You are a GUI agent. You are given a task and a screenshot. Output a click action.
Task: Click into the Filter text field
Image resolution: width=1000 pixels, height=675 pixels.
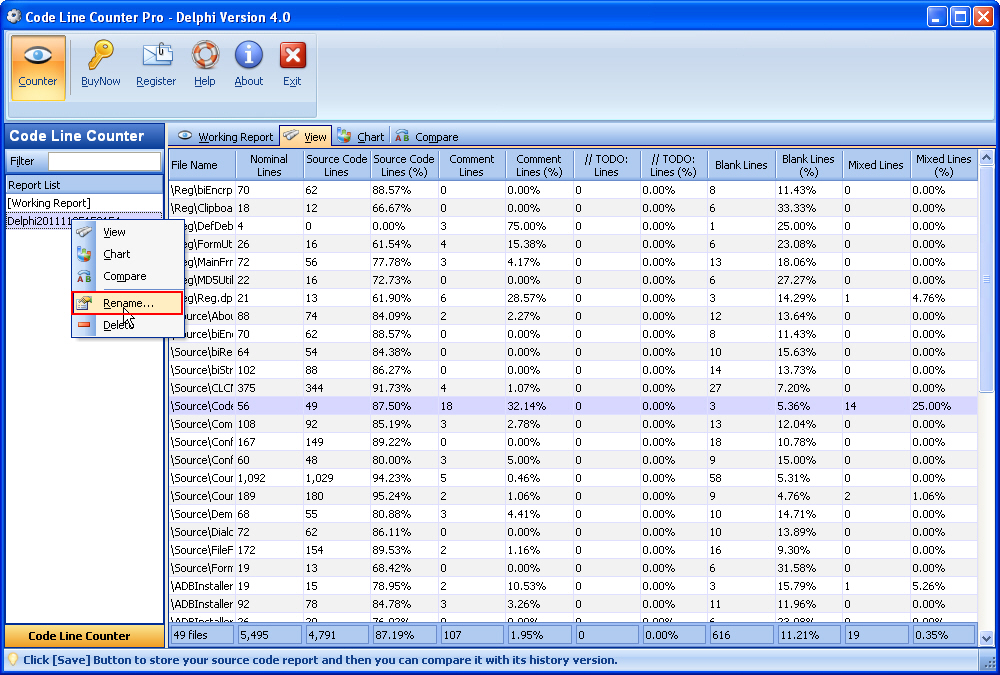[104, 161]
